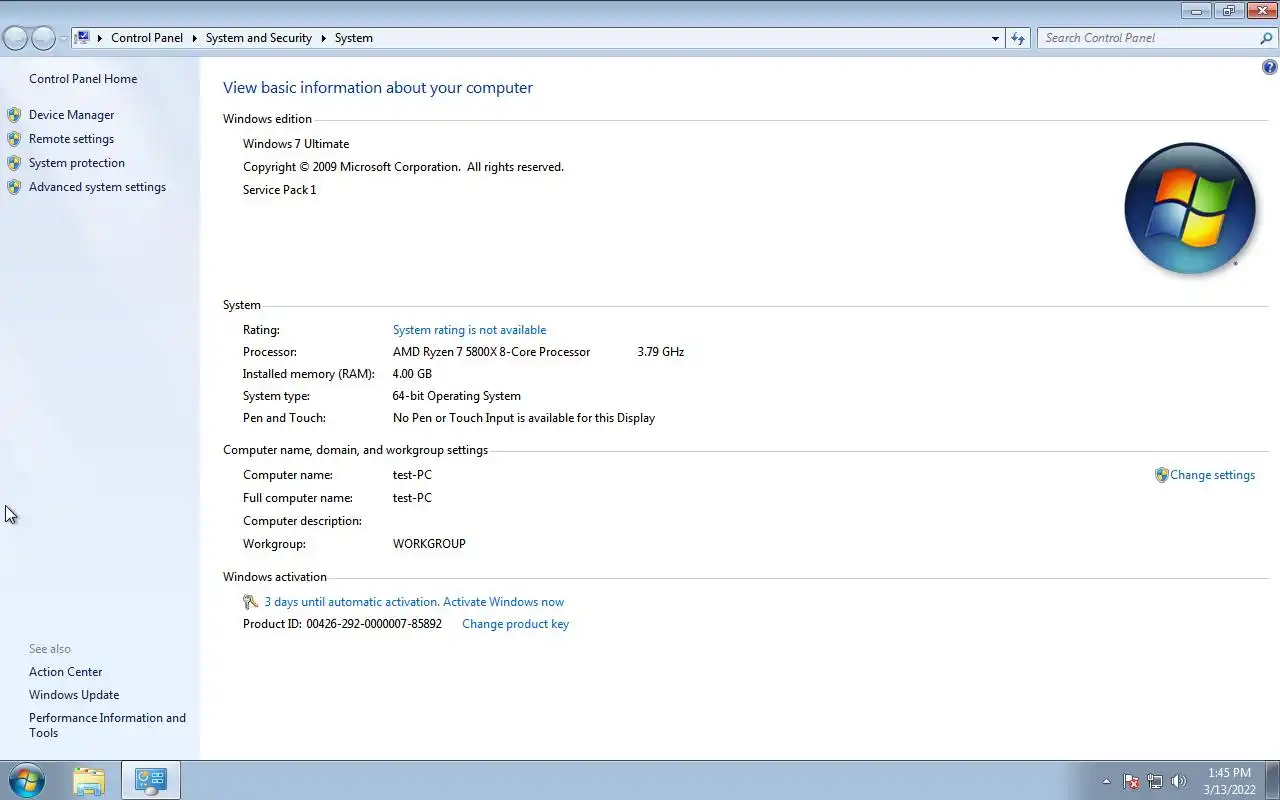Close the System window
Image resolution: width=1280 pixels, height=800 pixels.
point(1260,11)
